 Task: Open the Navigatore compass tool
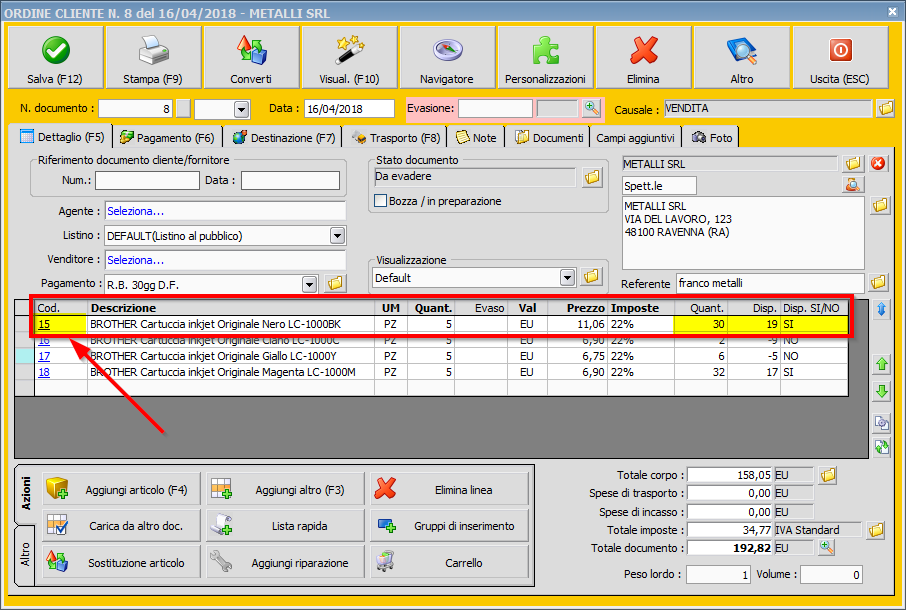coord(447,57)
